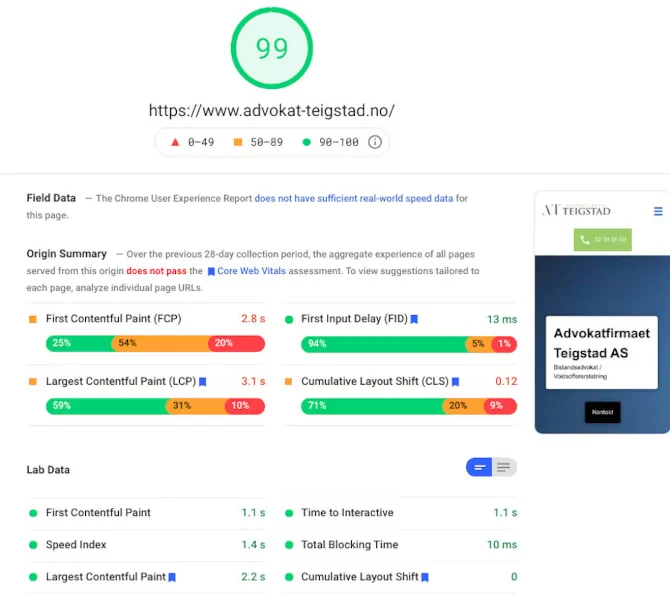Switch Lab Data to expanded view
The image size is (670, 595).
pos(504,468)
